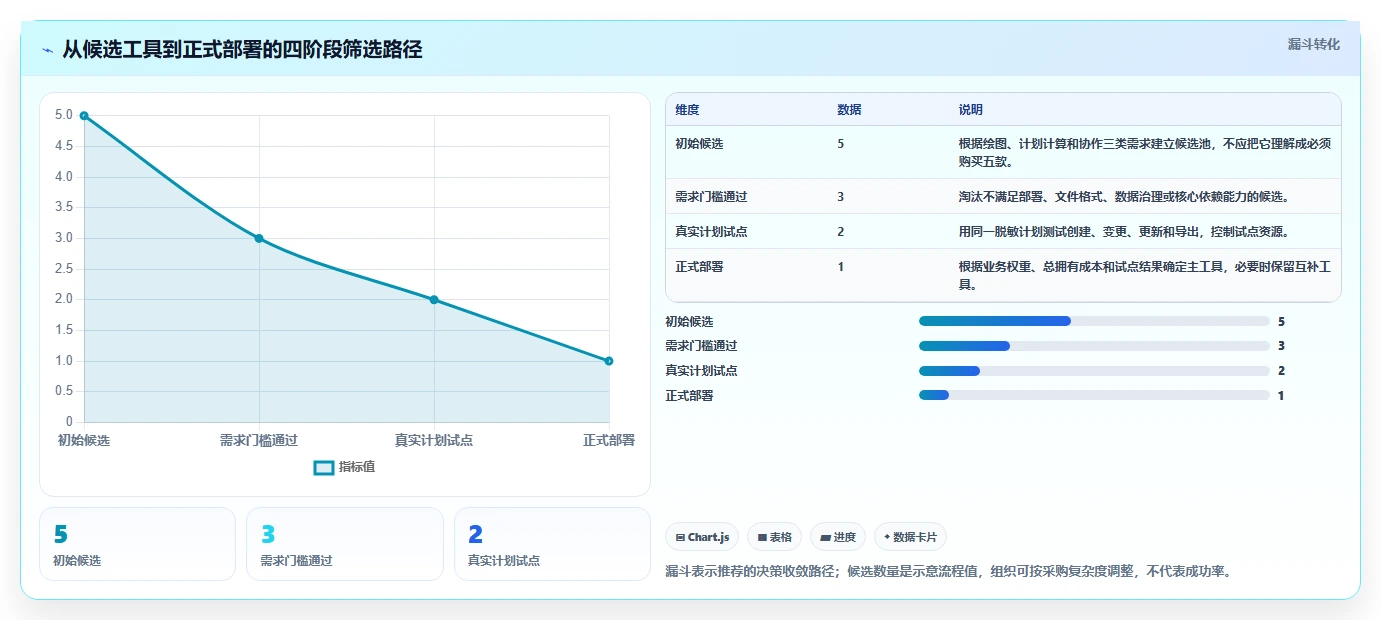Click the 维度 column header

pyautogui.click(x=687, y=109)
